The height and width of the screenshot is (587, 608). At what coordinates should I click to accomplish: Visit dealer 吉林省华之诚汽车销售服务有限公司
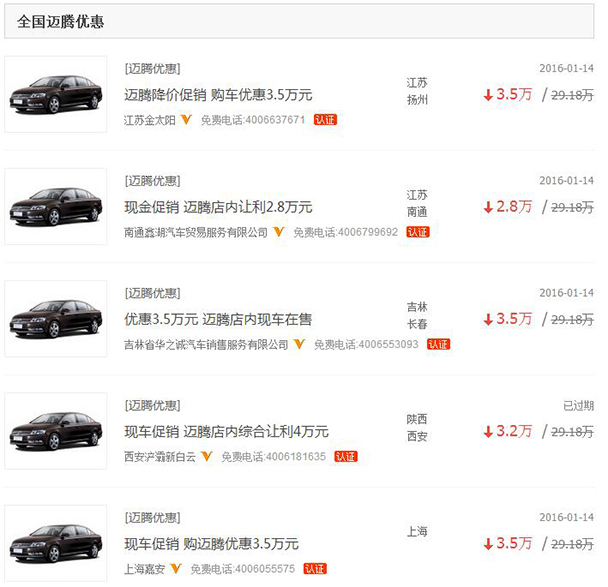coord(206,345)
